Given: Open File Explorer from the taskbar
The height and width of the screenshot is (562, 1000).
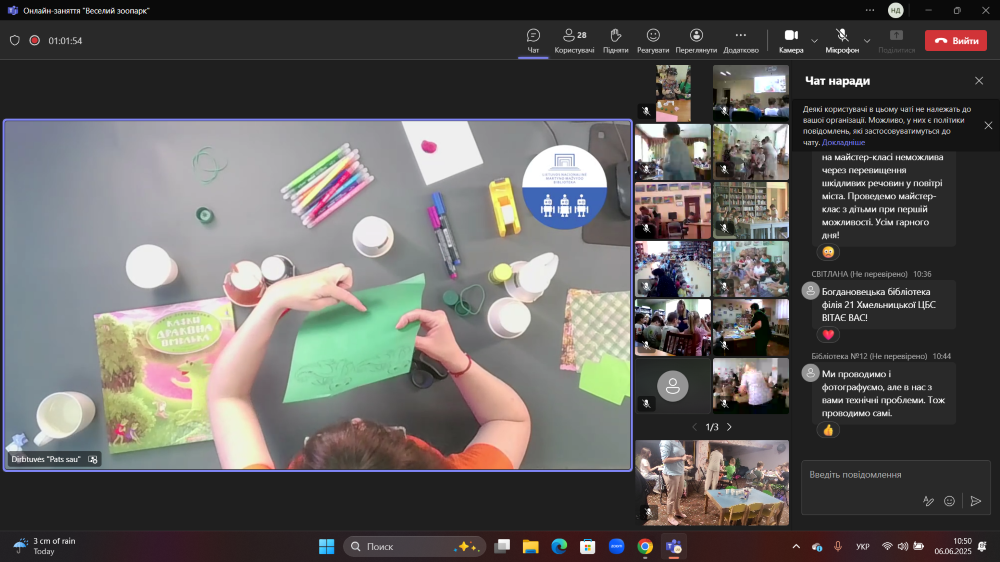Looking at the screenshot, I should [x=531, y=546].
